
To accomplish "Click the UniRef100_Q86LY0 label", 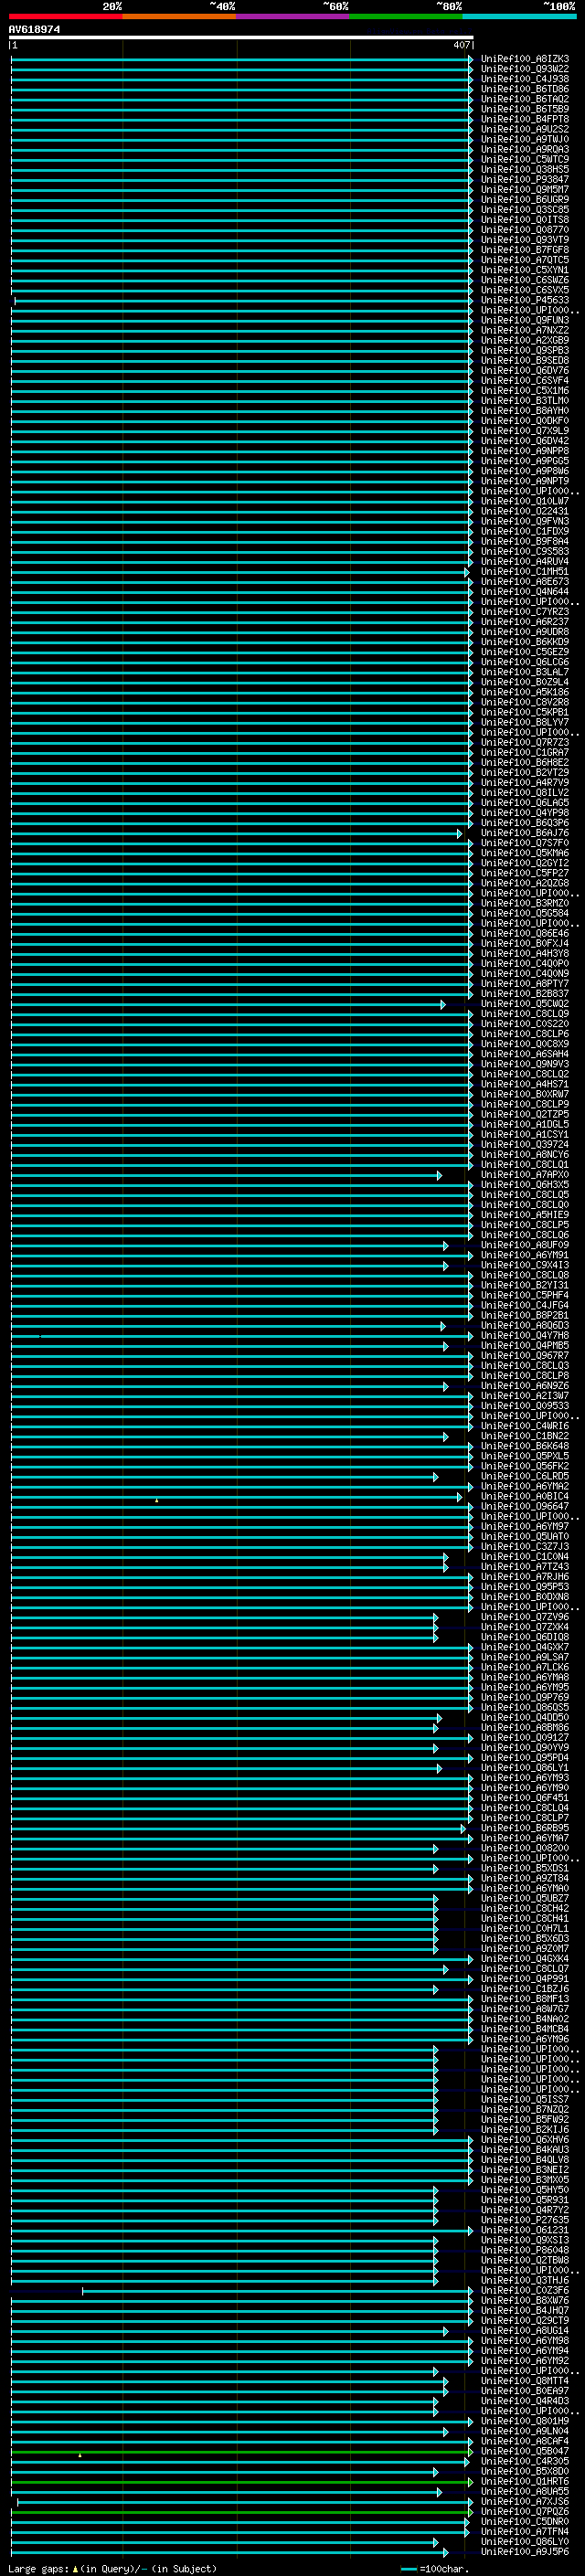I will click(525, 2541).
